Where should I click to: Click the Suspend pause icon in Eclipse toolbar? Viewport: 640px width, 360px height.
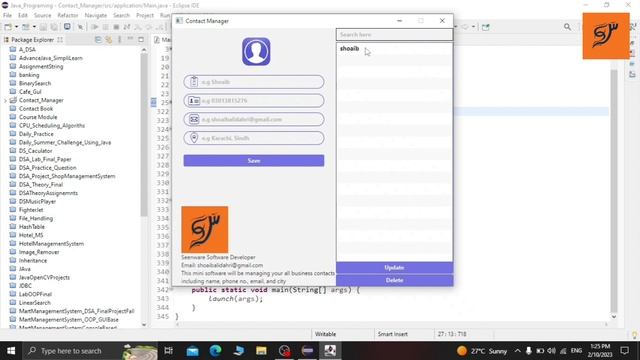tap(105, 27)
